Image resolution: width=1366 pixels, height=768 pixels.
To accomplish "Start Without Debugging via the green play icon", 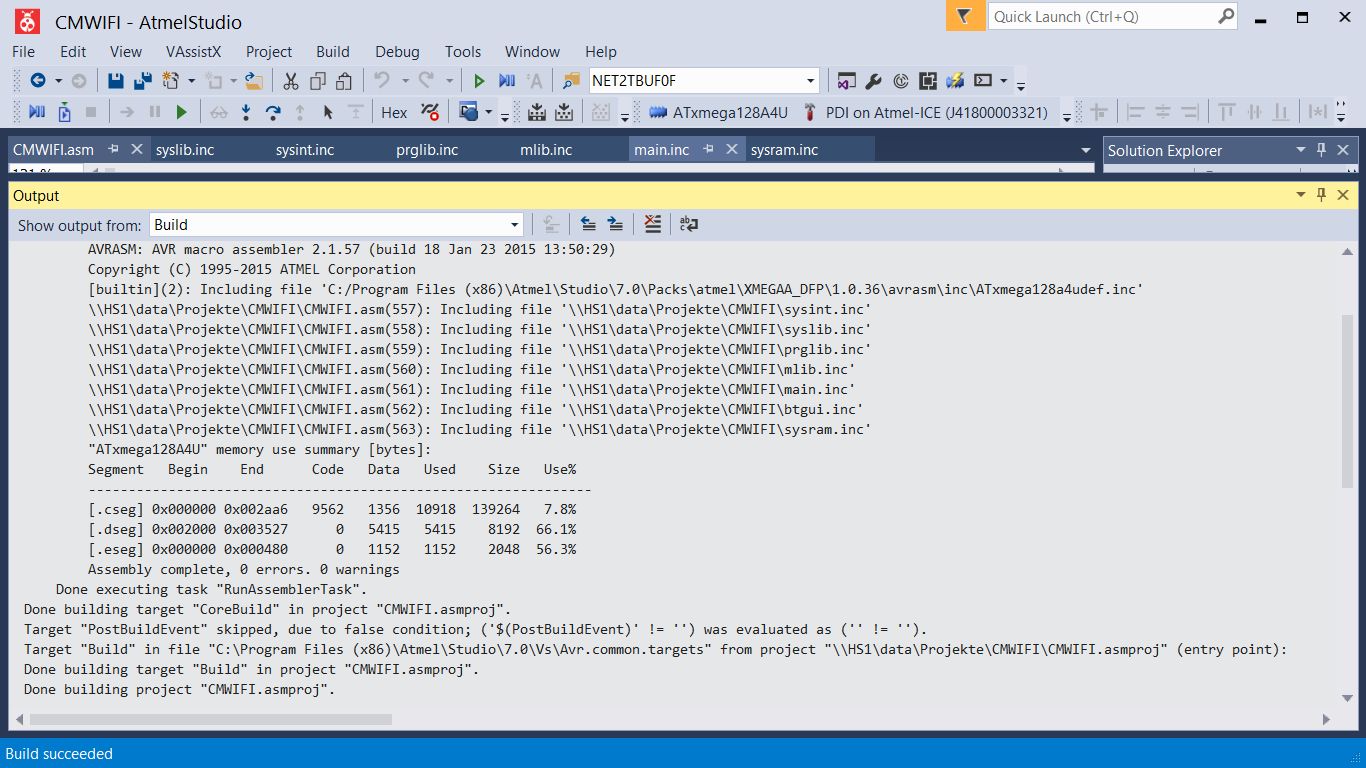I will tap(479, 81).
